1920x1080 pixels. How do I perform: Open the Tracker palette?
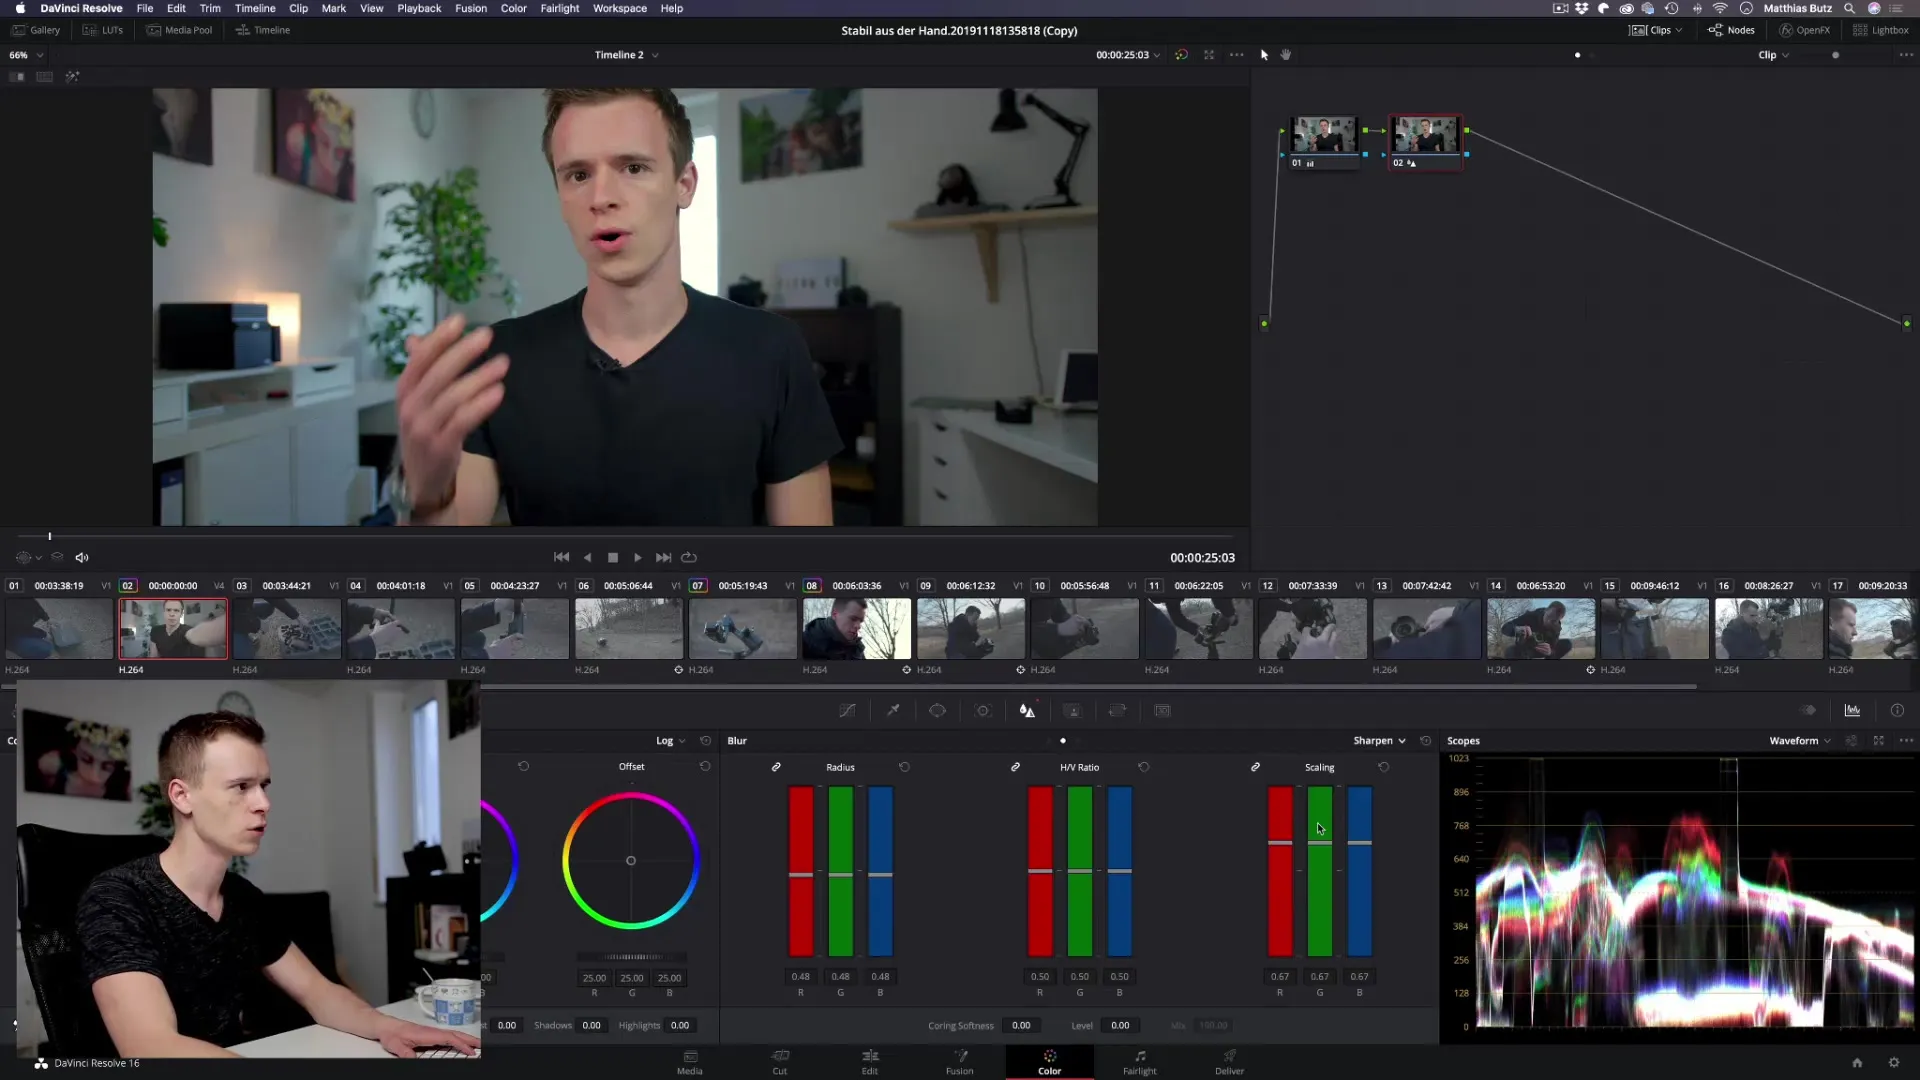[x=983, y=710]
